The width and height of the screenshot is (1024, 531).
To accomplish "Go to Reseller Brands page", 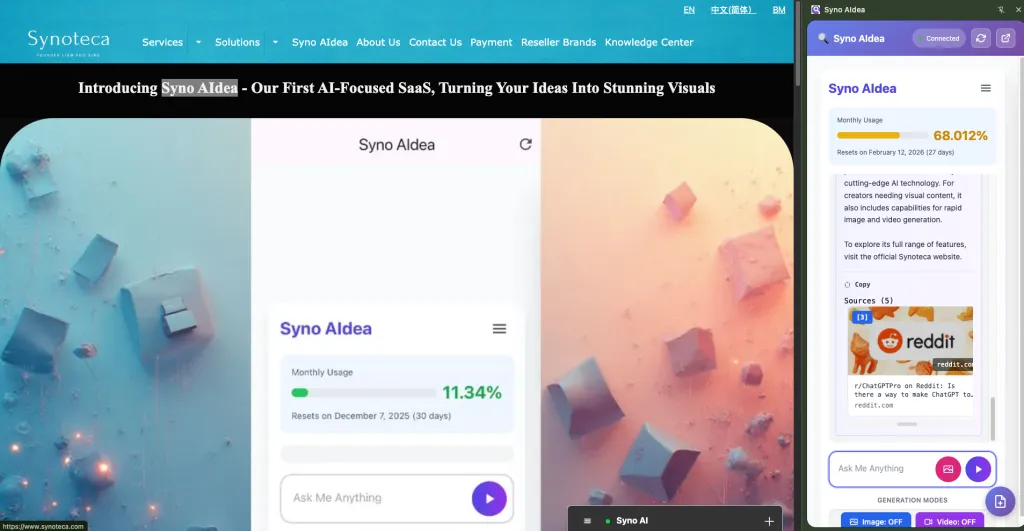I will [558, 42].
